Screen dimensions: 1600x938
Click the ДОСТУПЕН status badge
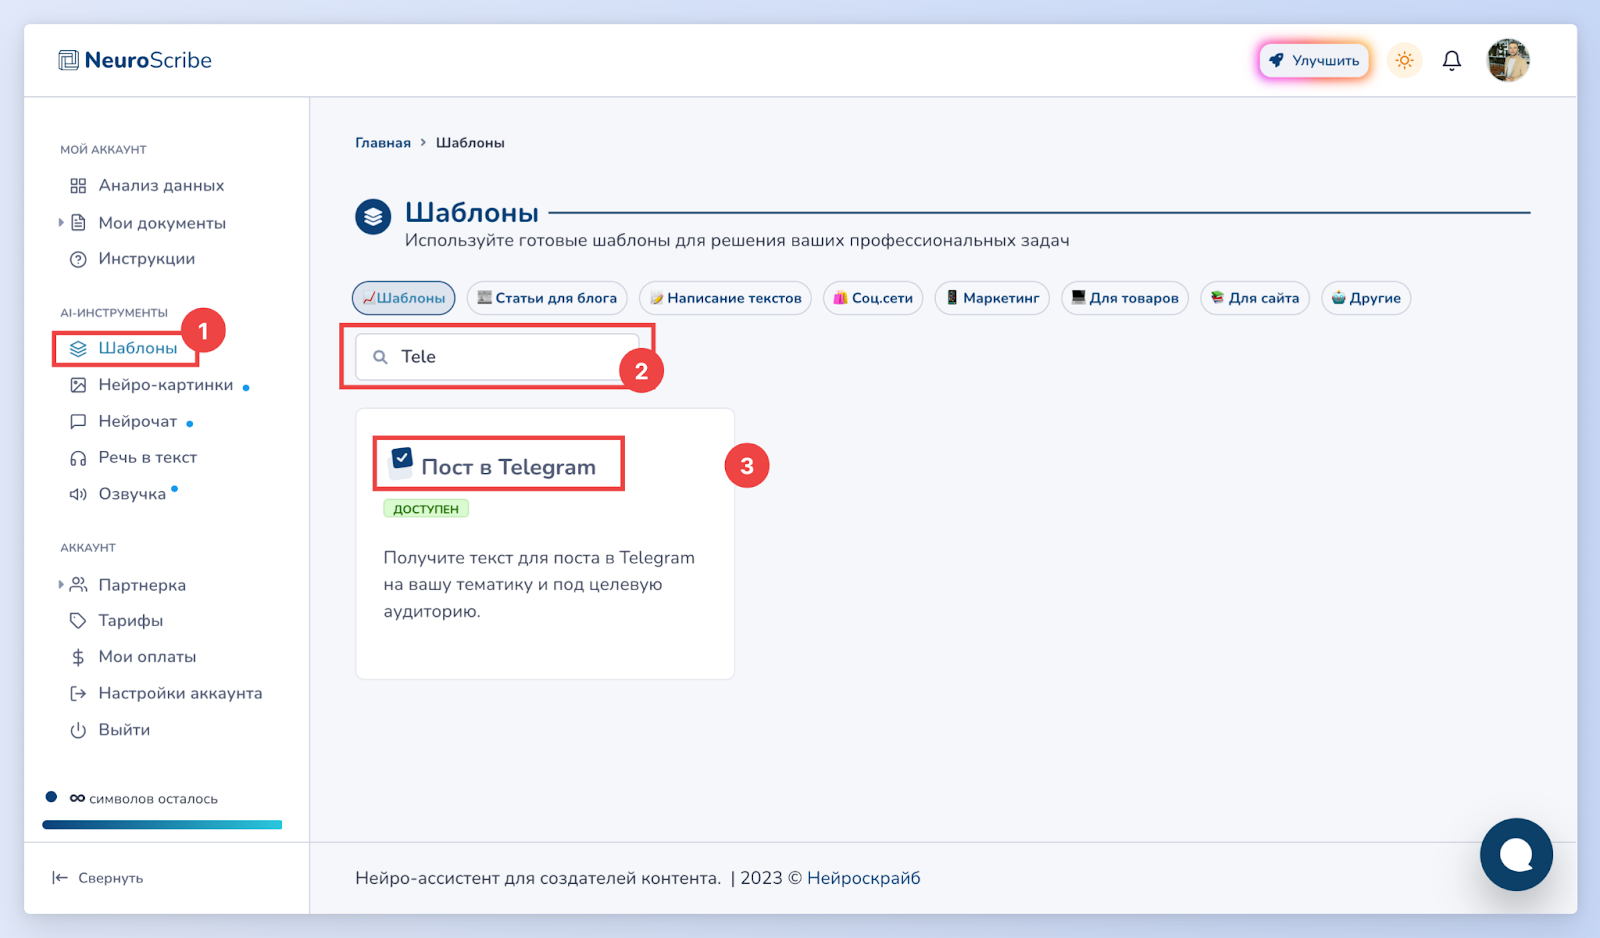tap(426, 509)
